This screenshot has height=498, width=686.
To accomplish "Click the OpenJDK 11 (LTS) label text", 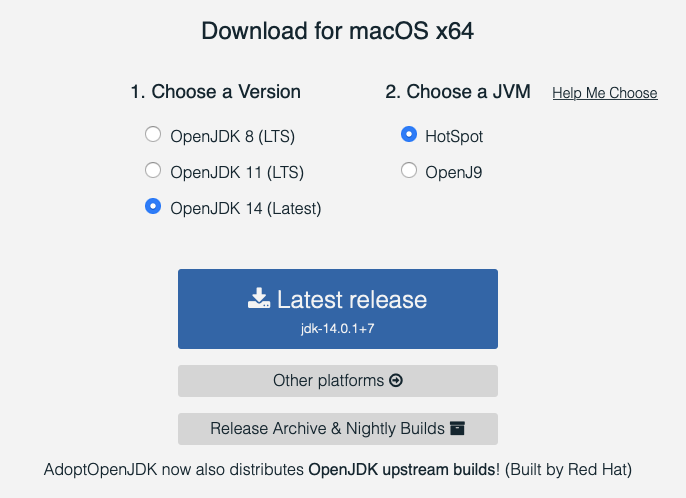I will (236, 172).
